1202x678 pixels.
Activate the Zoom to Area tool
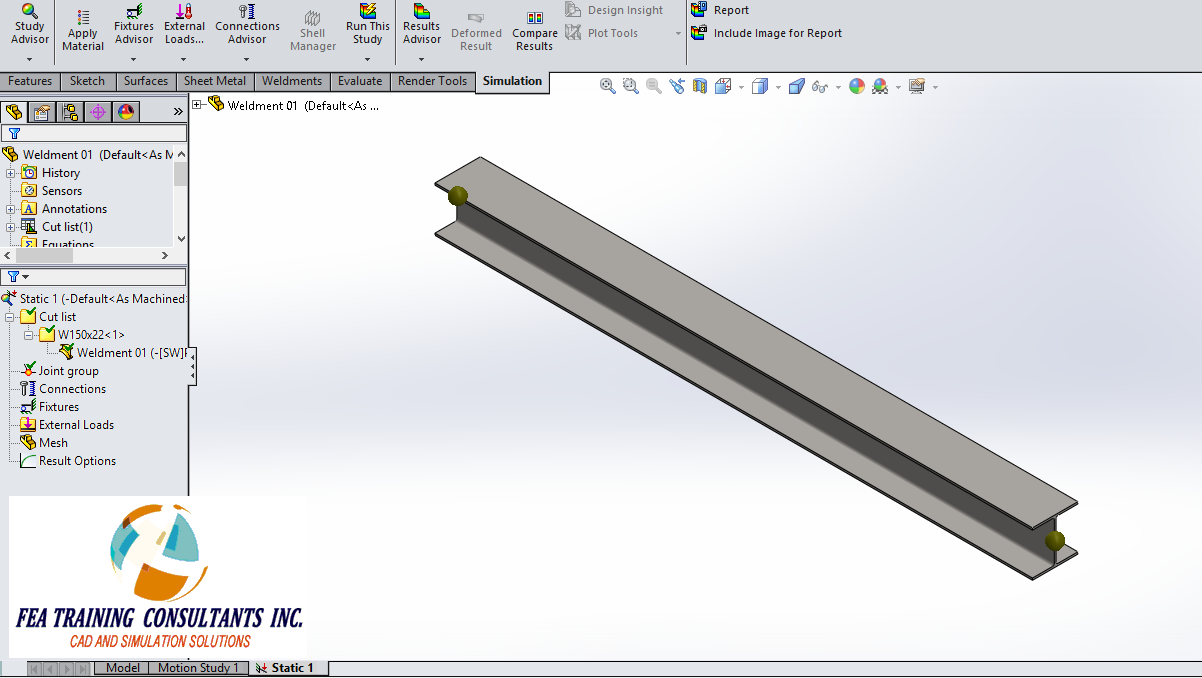(x=630, y=86)
